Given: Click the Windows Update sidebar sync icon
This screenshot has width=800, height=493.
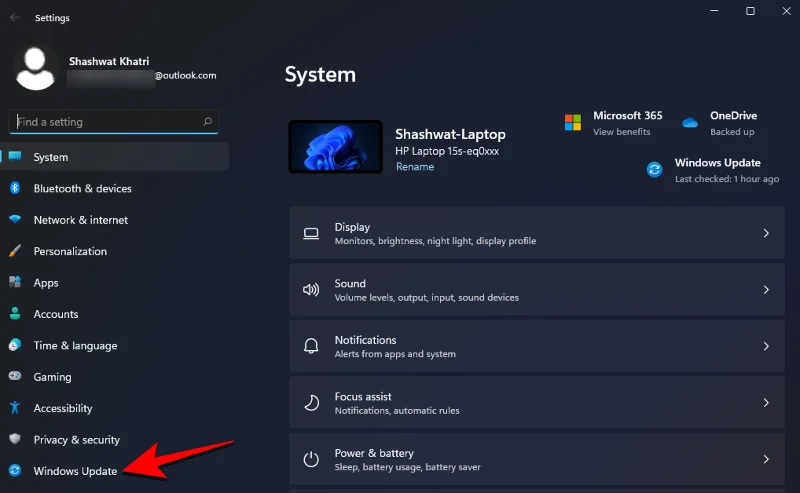Looking at the screenshot, I should [15, 470].
